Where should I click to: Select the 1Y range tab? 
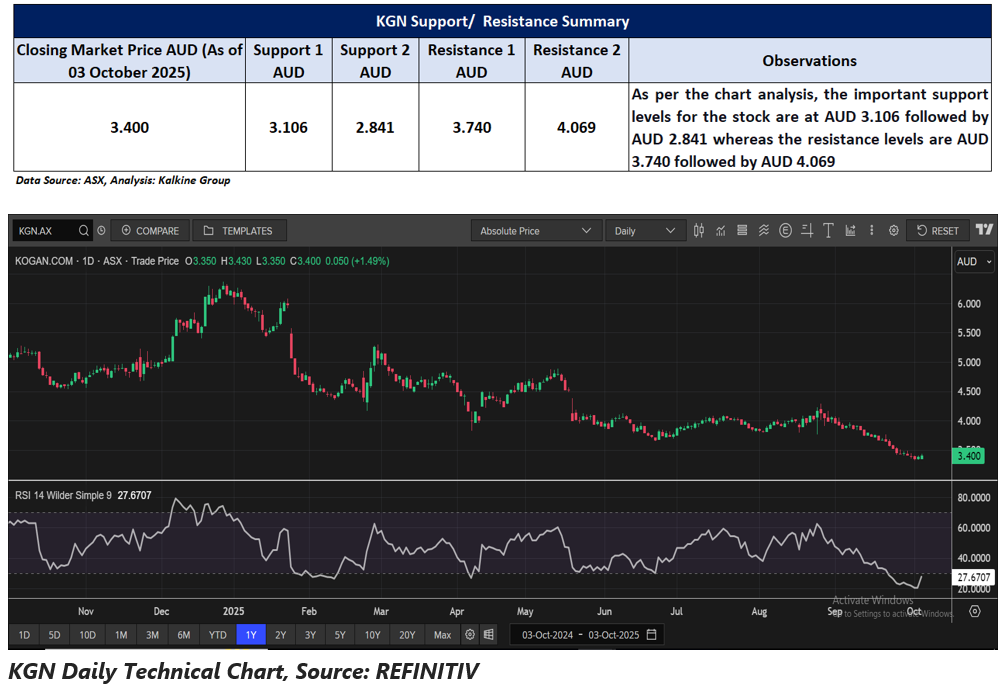point(250,635)
